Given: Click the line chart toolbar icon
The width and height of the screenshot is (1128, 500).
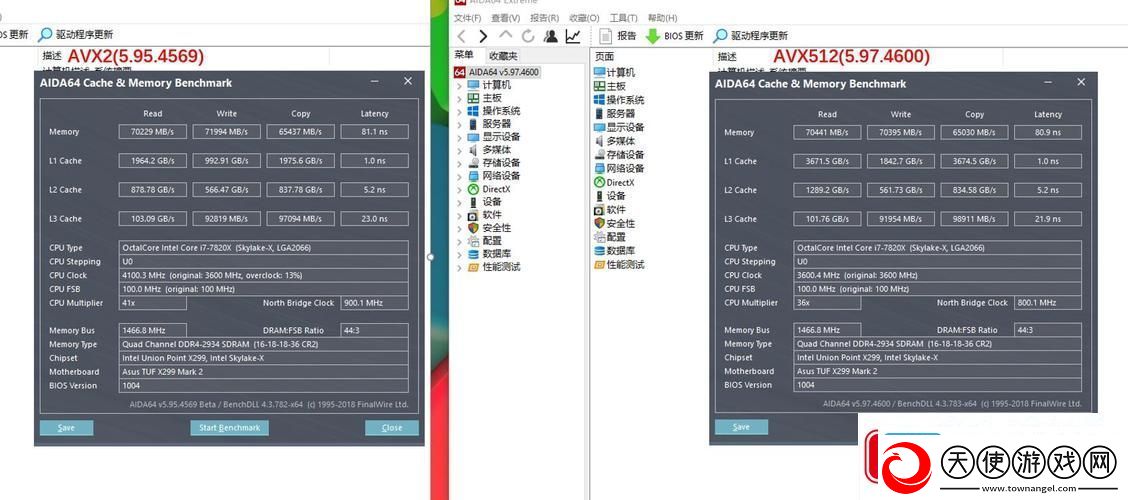Looking at the screenshot, I should (x=573, y=36).
